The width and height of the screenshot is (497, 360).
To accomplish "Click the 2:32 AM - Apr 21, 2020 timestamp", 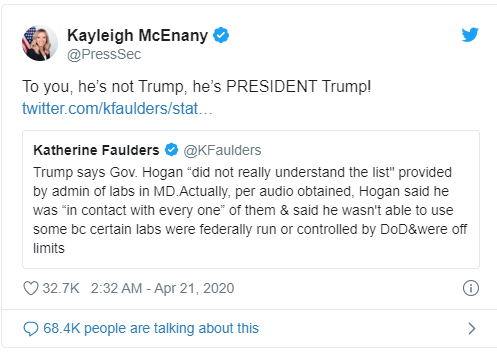I will 162,288.
